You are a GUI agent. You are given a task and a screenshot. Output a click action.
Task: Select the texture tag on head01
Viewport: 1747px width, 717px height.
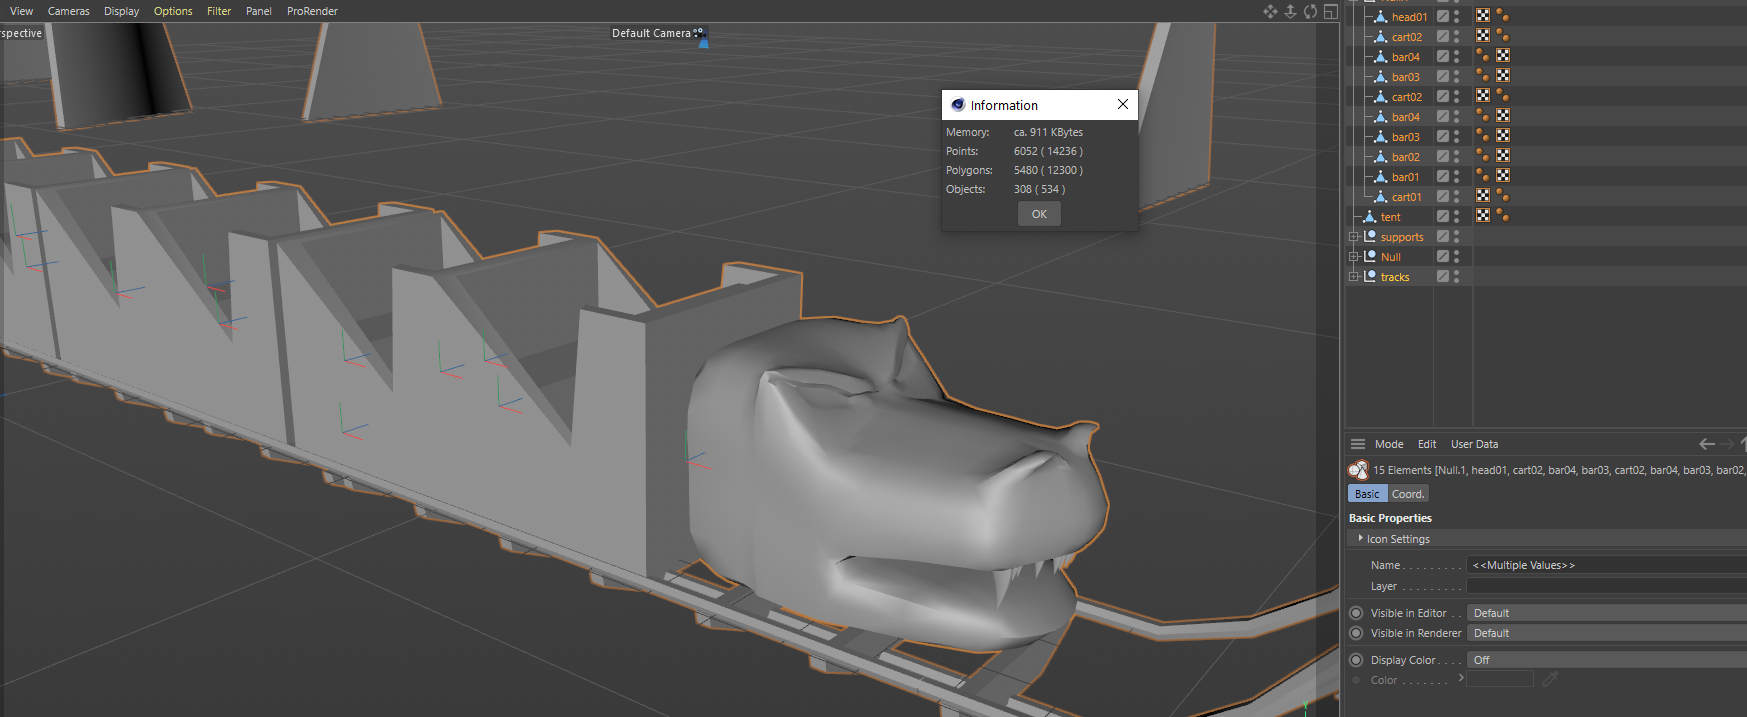pyautogui.click(x=1483, y=16)
